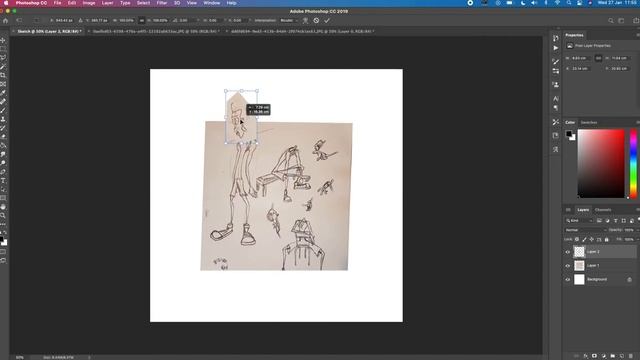Open the search icon in options bar
The image size is (640, 360).
click(x=611, y=20)
